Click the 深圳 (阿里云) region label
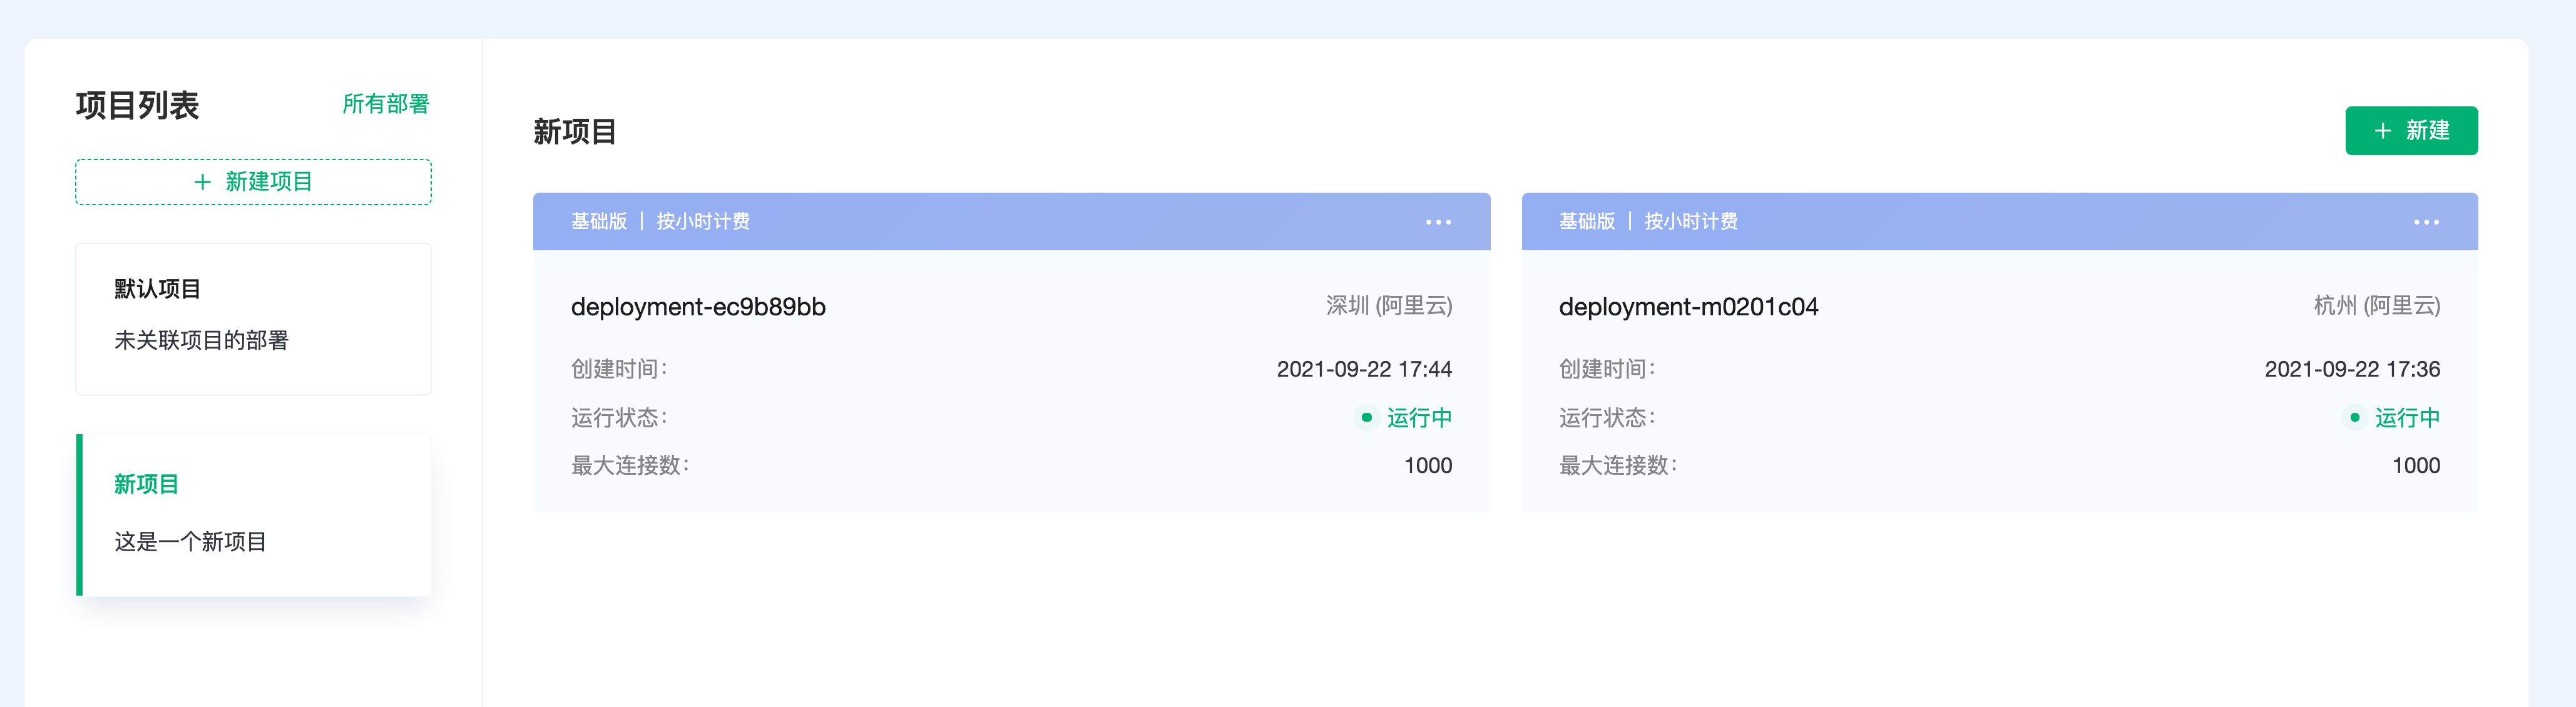Screen dimensions: 2576x707 1389,306
